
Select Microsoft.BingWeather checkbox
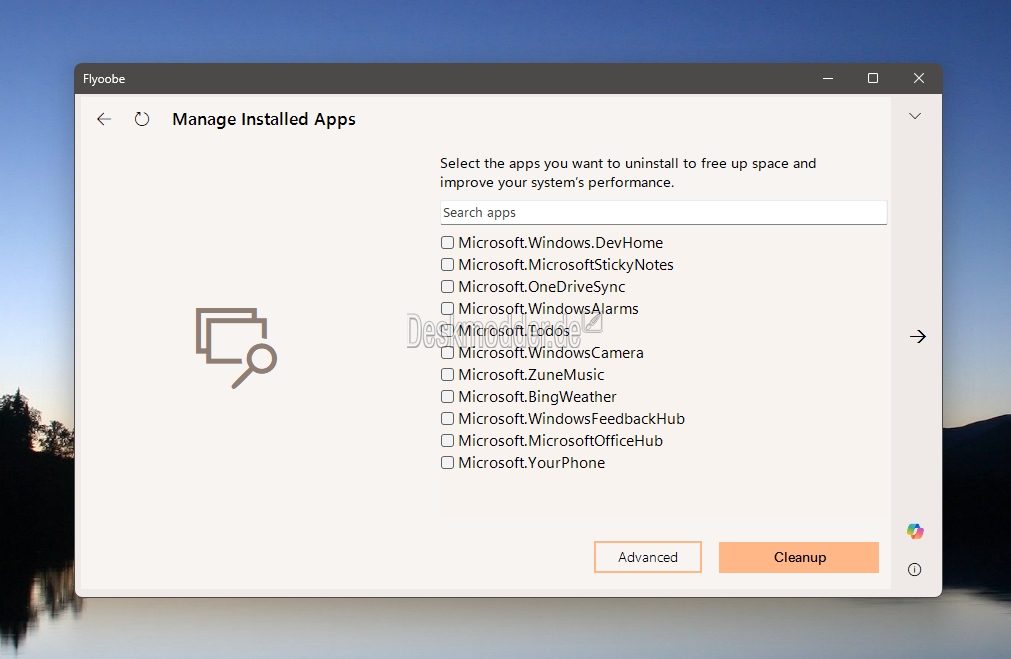447,397
